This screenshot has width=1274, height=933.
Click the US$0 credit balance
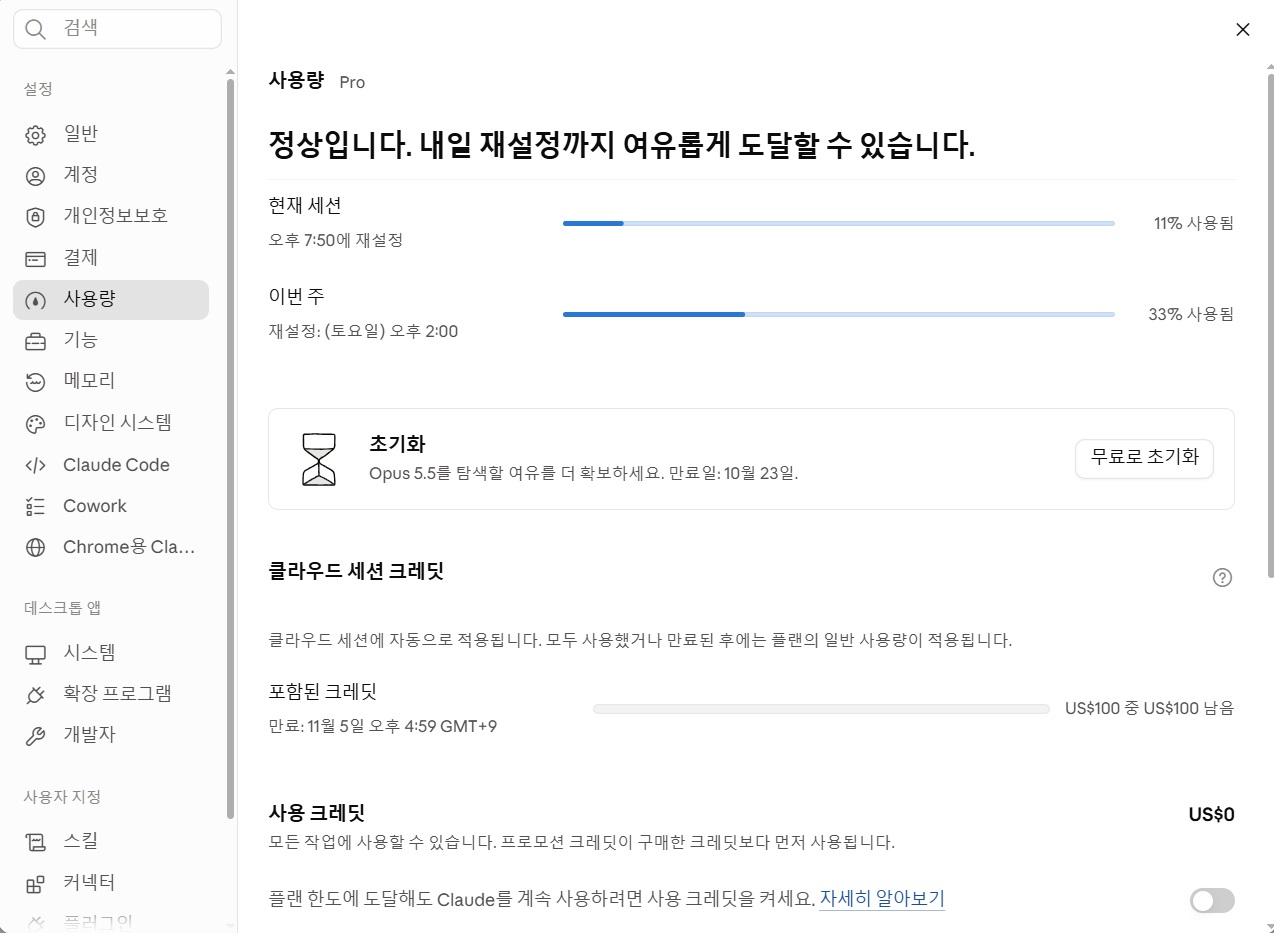1211,814
